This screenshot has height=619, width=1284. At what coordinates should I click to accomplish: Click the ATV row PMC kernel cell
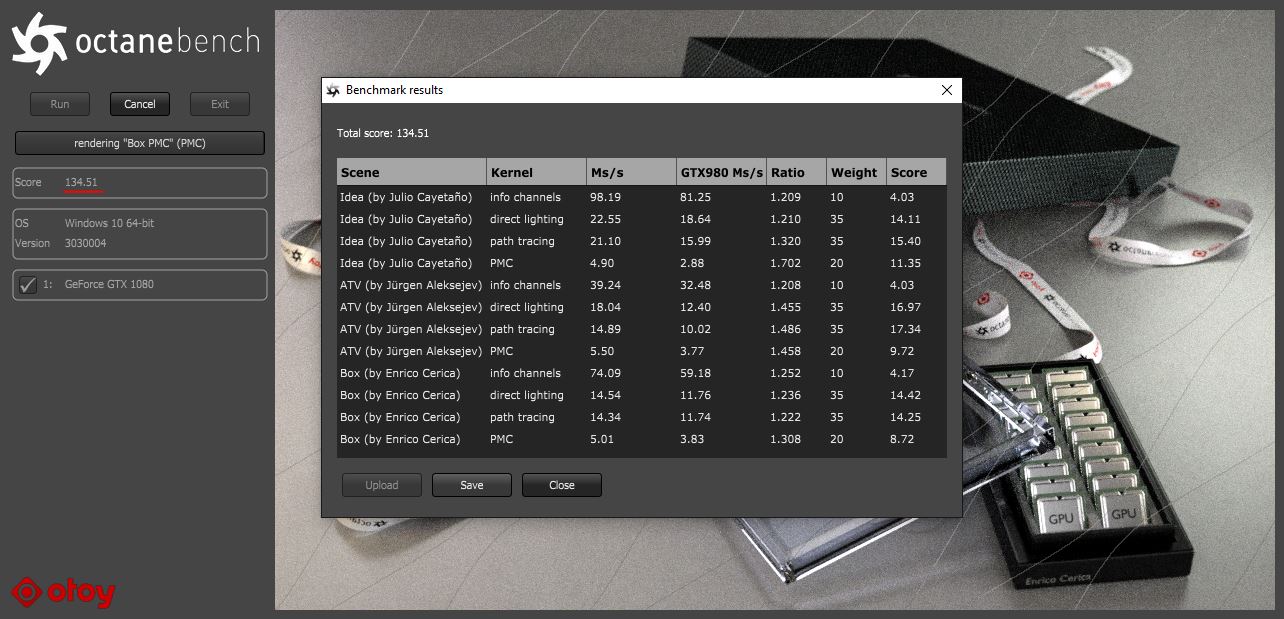[502, 351]
